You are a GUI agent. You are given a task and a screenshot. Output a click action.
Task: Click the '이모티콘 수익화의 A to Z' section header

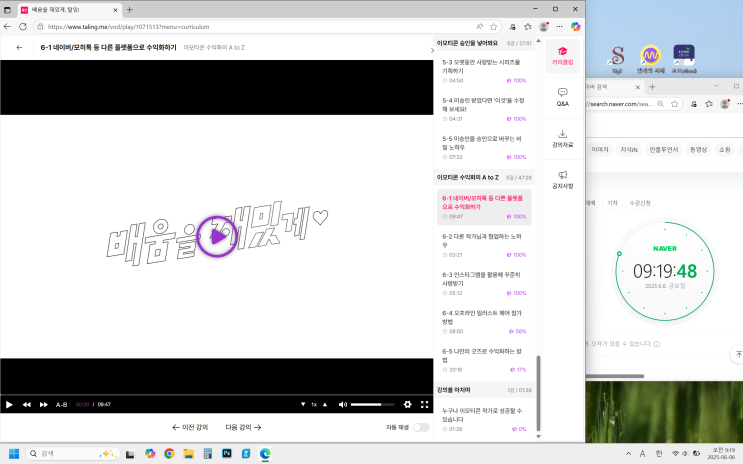point(484,177)
